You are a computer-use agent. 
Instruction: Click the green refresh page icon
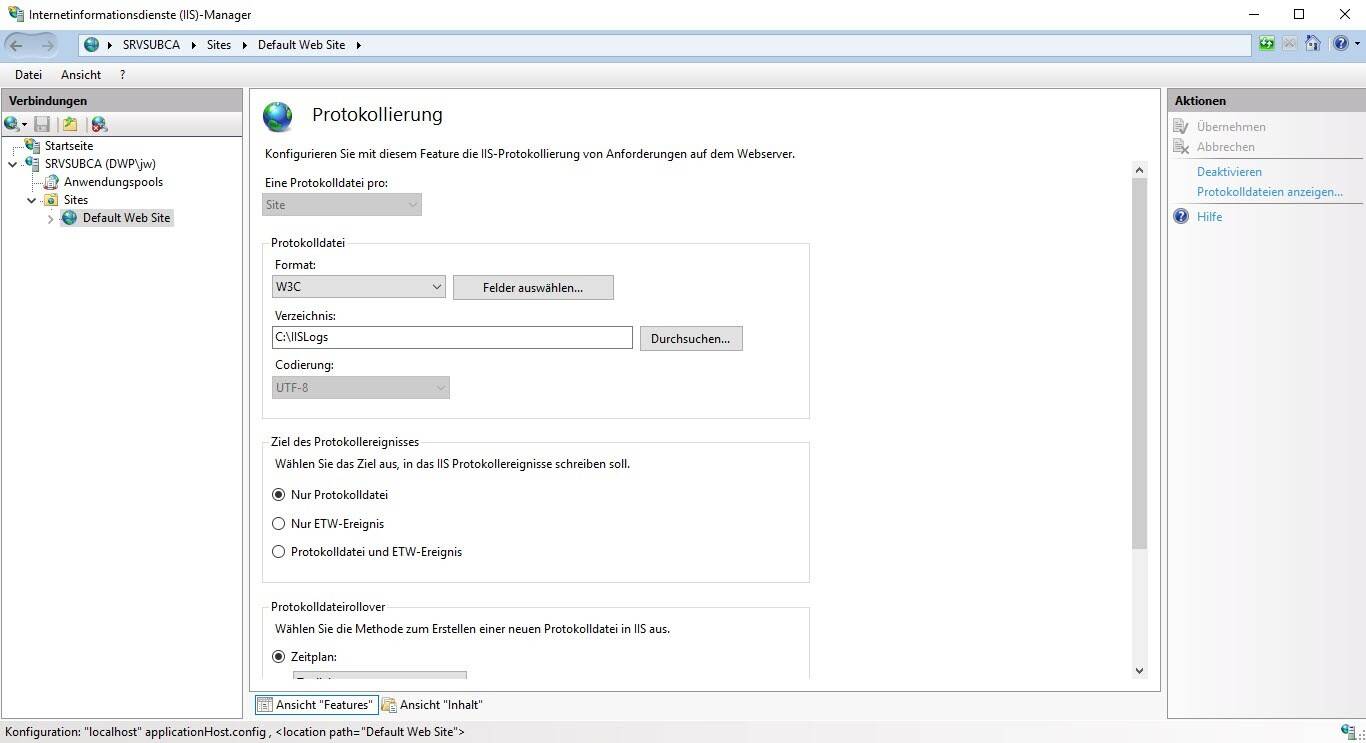point(1267,44)
